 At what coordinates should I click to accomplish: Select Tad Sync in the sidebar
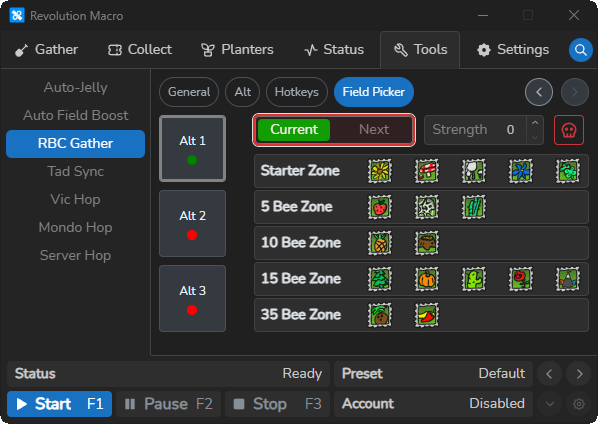(76, 172)
